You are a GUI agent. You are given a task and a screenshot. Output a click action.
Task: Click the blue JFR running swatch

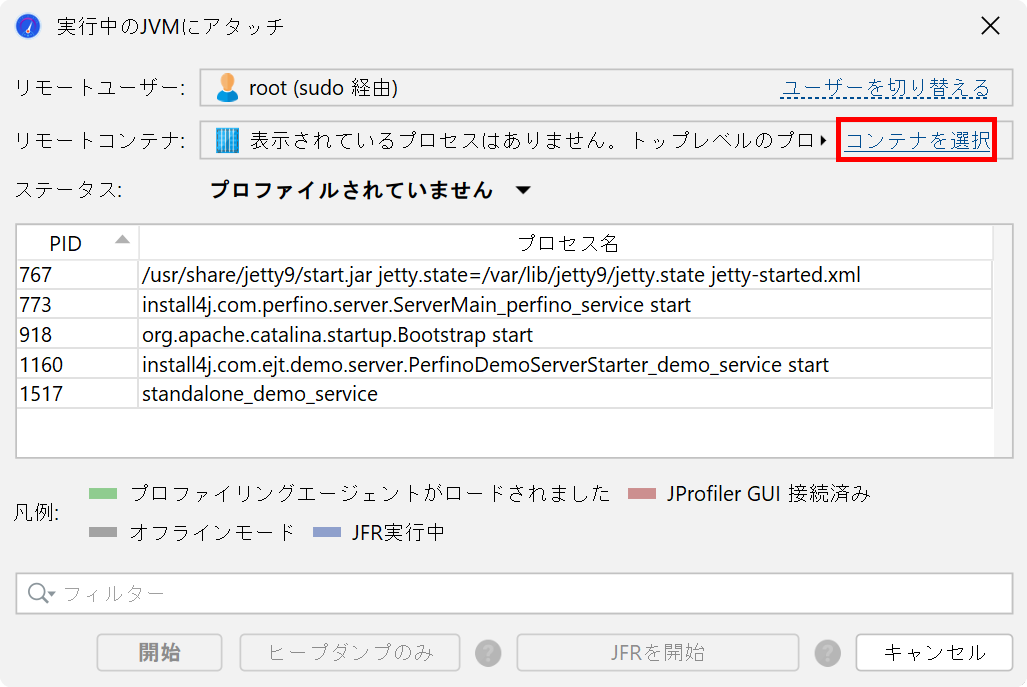coord(327,532)
